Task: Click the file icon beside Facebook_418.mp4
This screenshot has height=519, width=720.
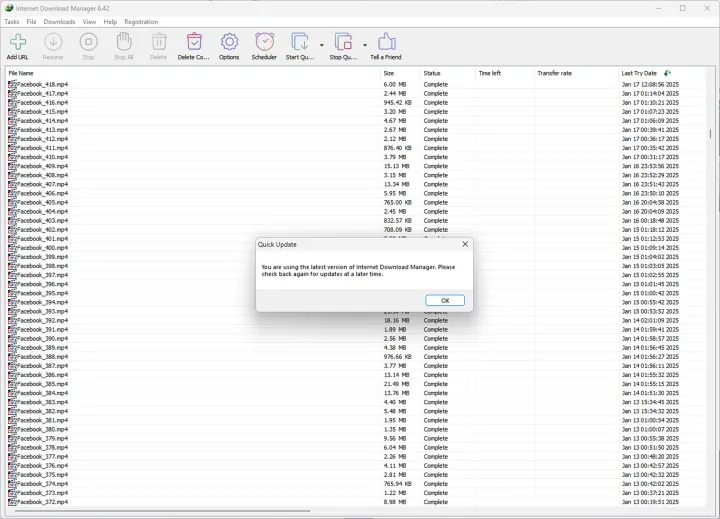Action: pos(12,85)
